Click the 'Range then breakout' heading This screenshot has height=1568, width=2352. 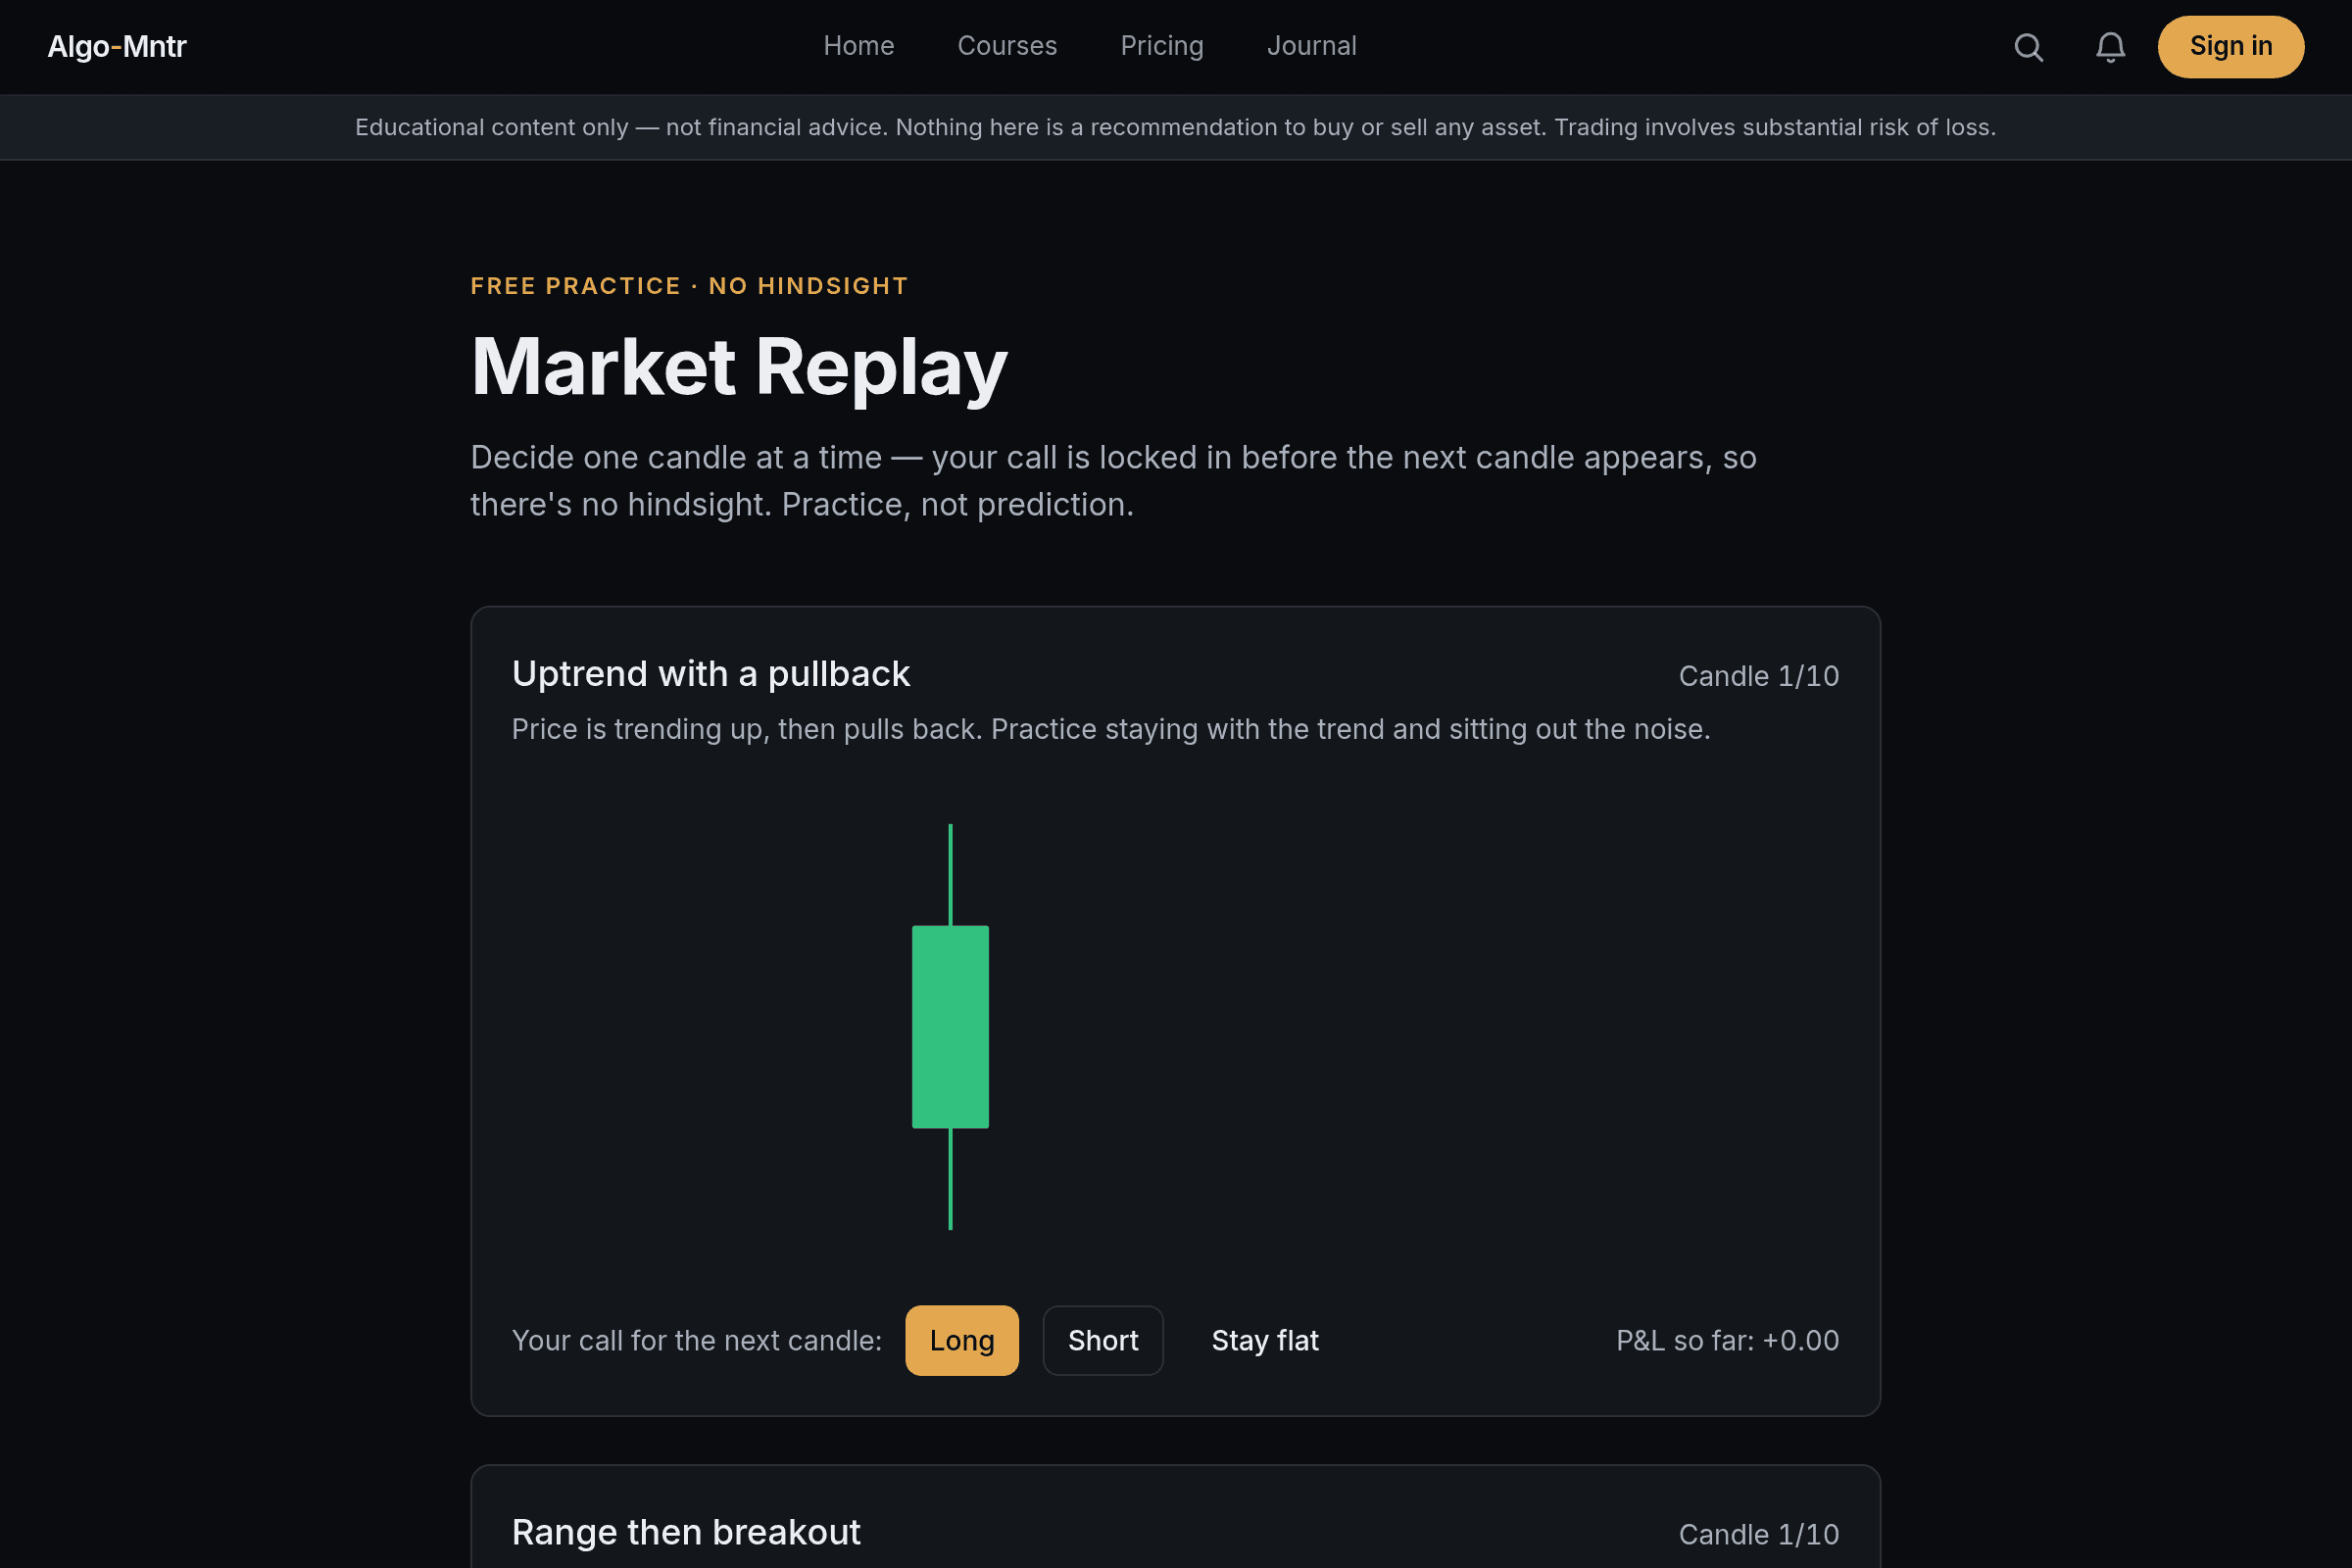pyautogui.click(x=686, y=1532)
